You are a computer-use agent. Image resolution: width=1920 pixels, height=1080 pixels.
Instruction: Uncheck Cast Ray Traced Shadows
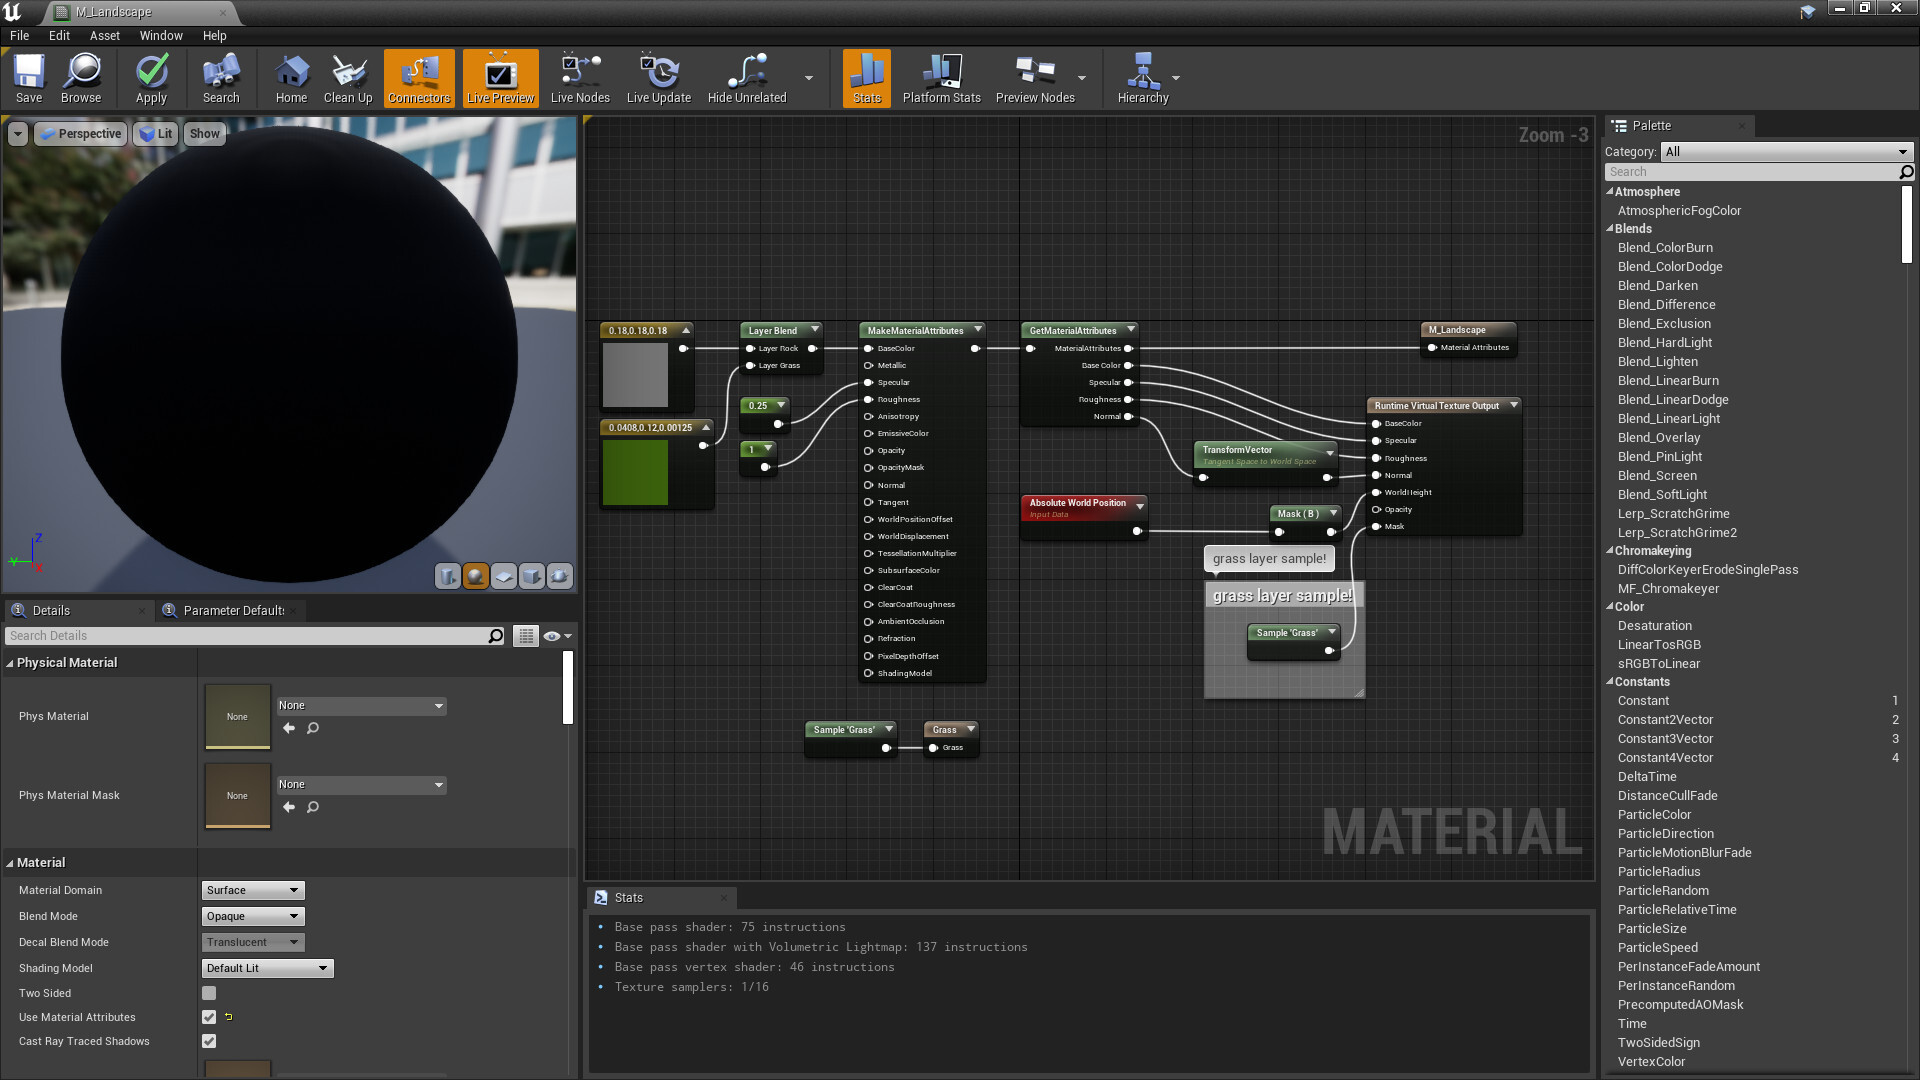pos(209,1040)
